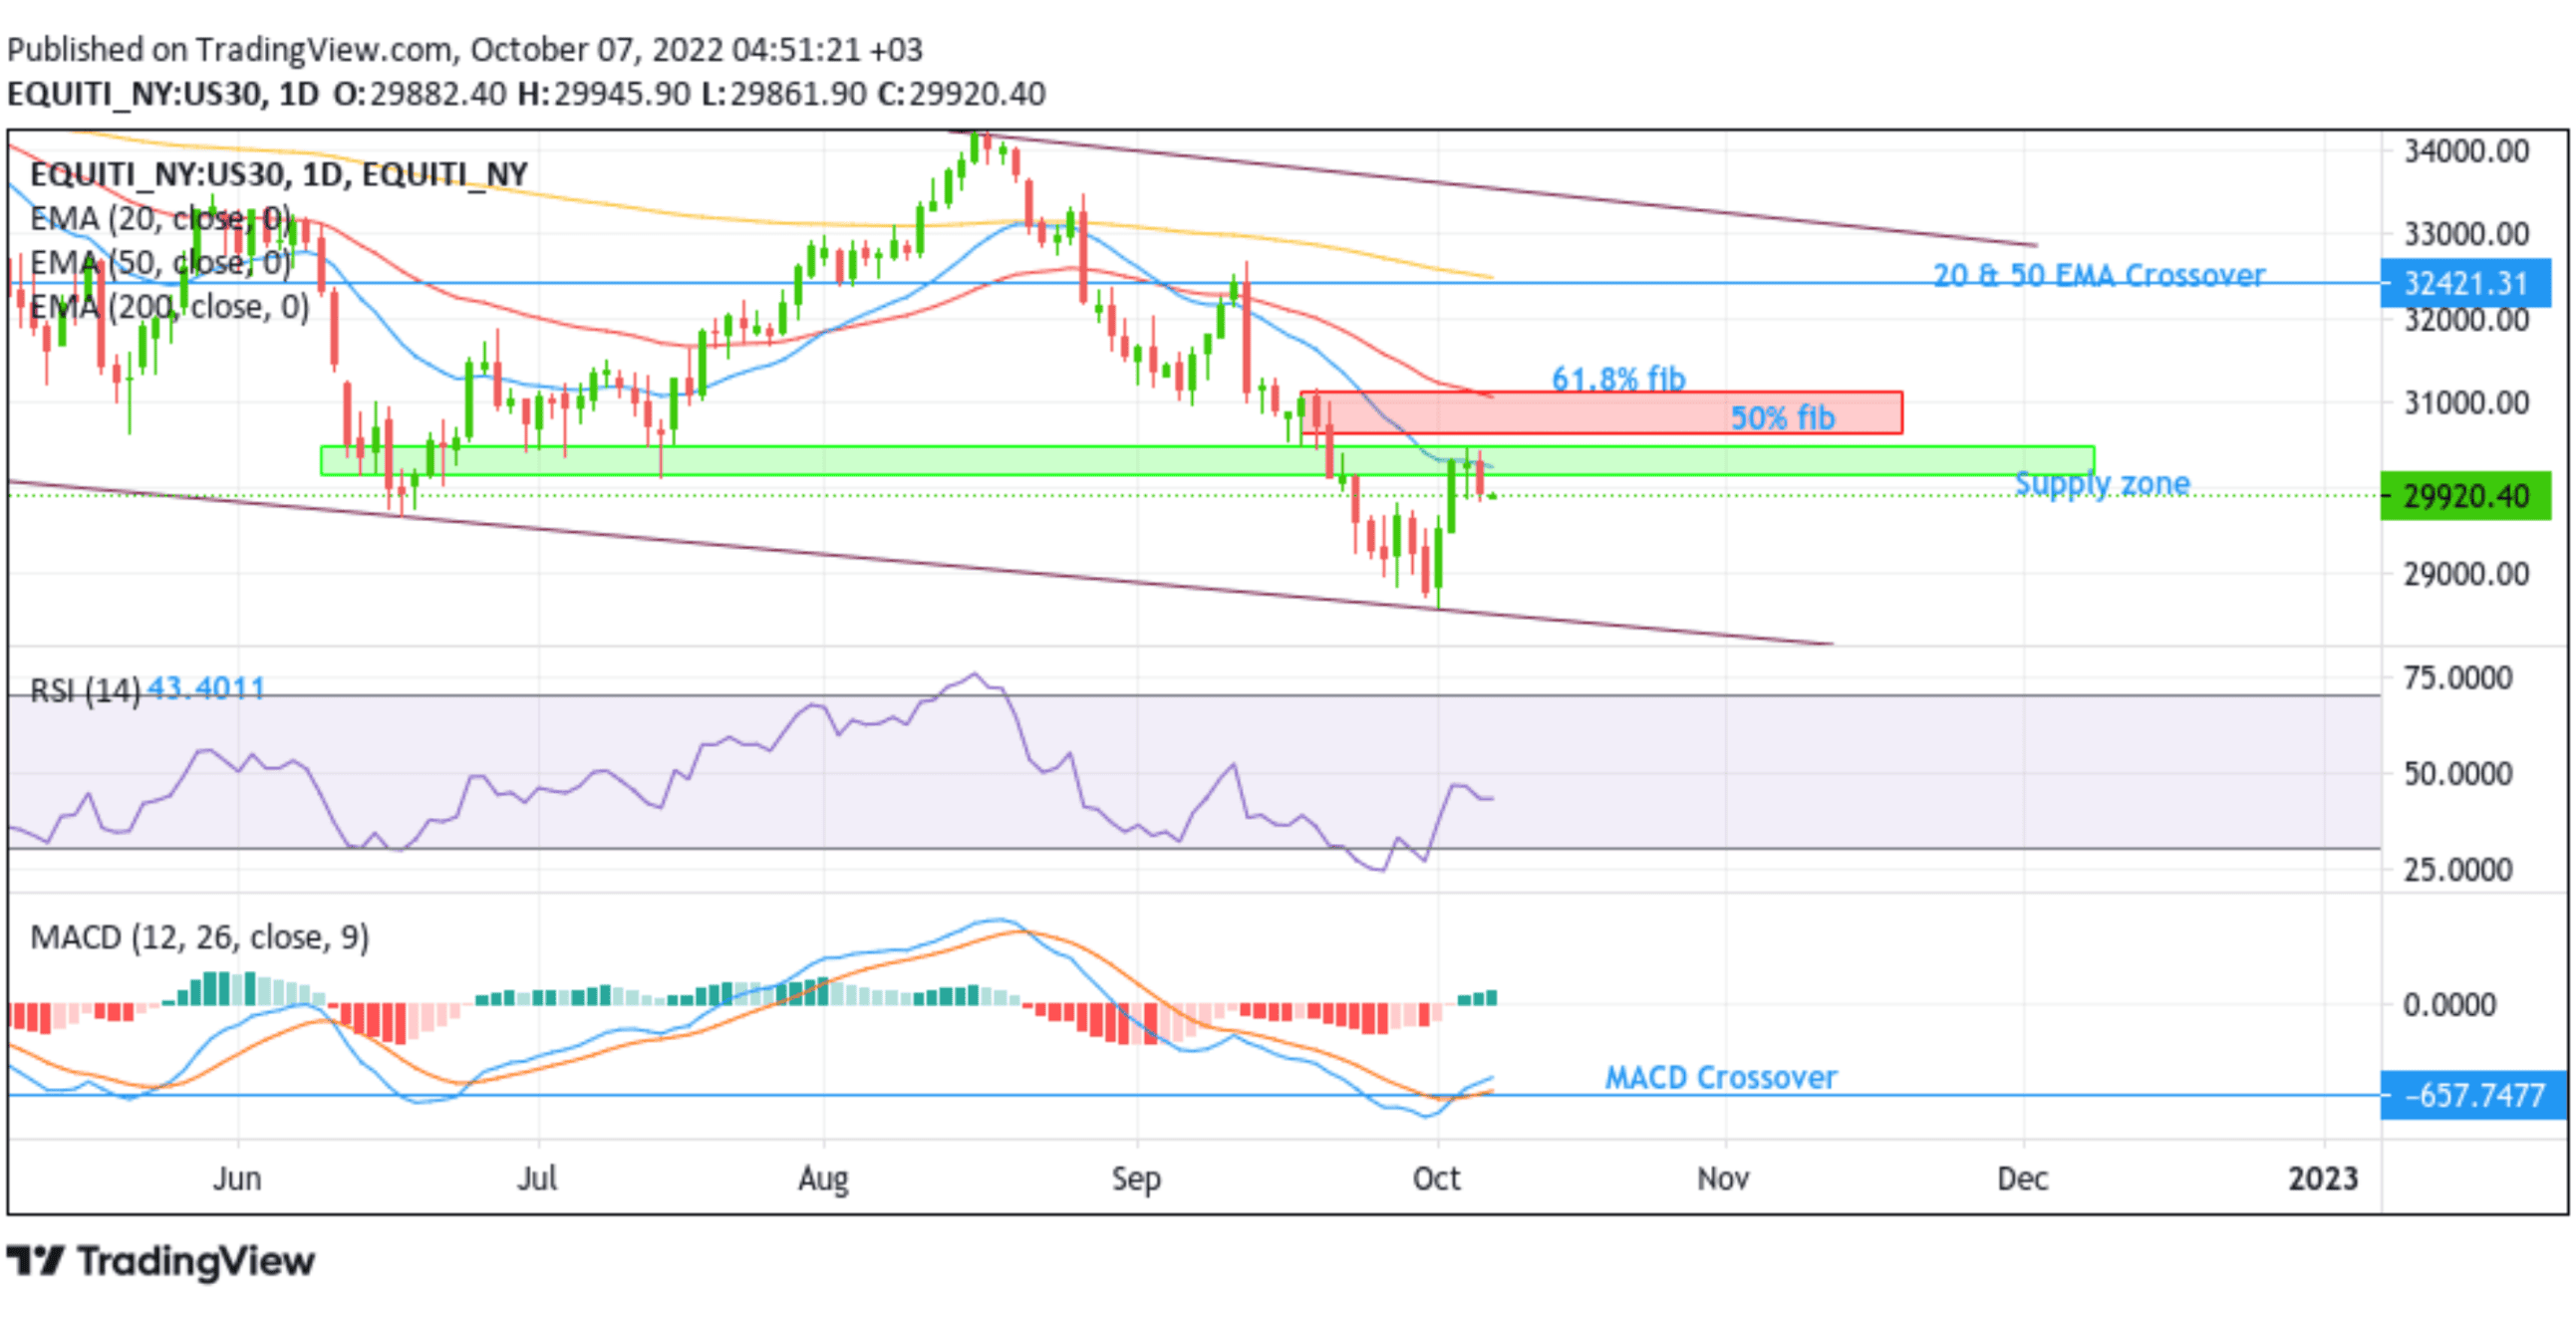Click the C:29920.40 close value in header
This screenshot has height=1322, width=2576.
(962, 94)
